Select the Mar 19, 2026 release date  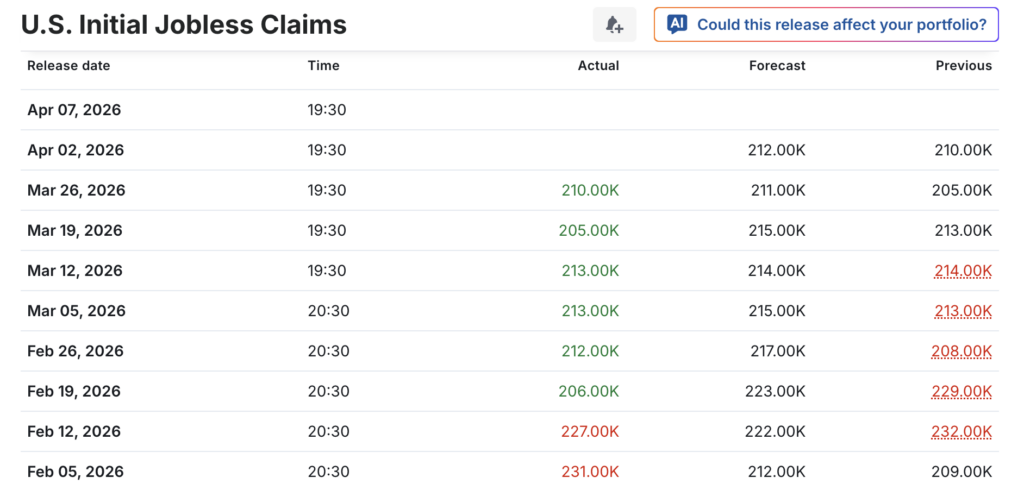(x=74, y=231)
